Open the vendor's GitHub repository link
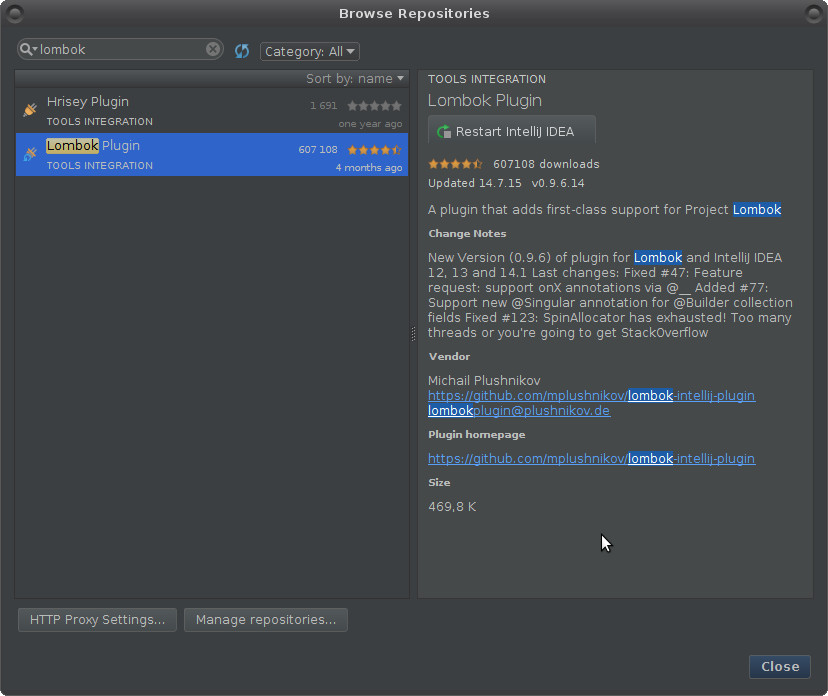828x696 pixels. pos(591,395)
